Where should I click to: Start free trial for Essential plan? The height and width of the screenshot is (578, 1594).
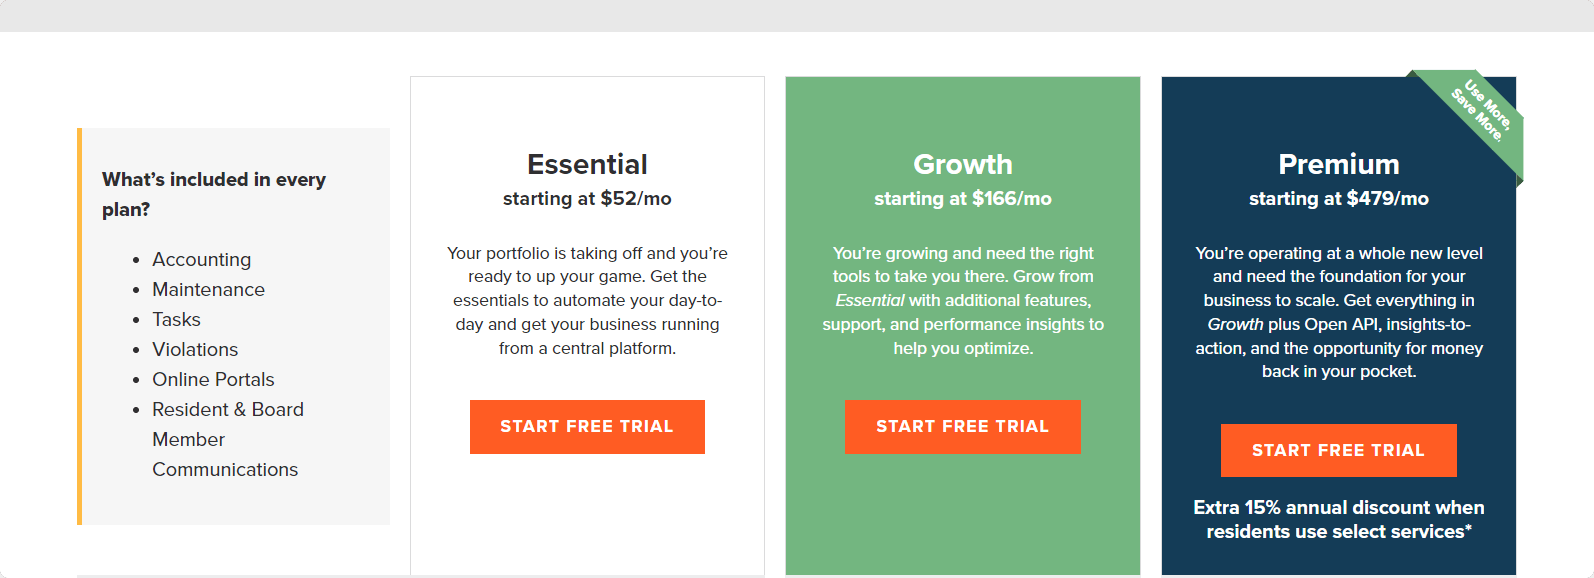click(x=587, y=427)
